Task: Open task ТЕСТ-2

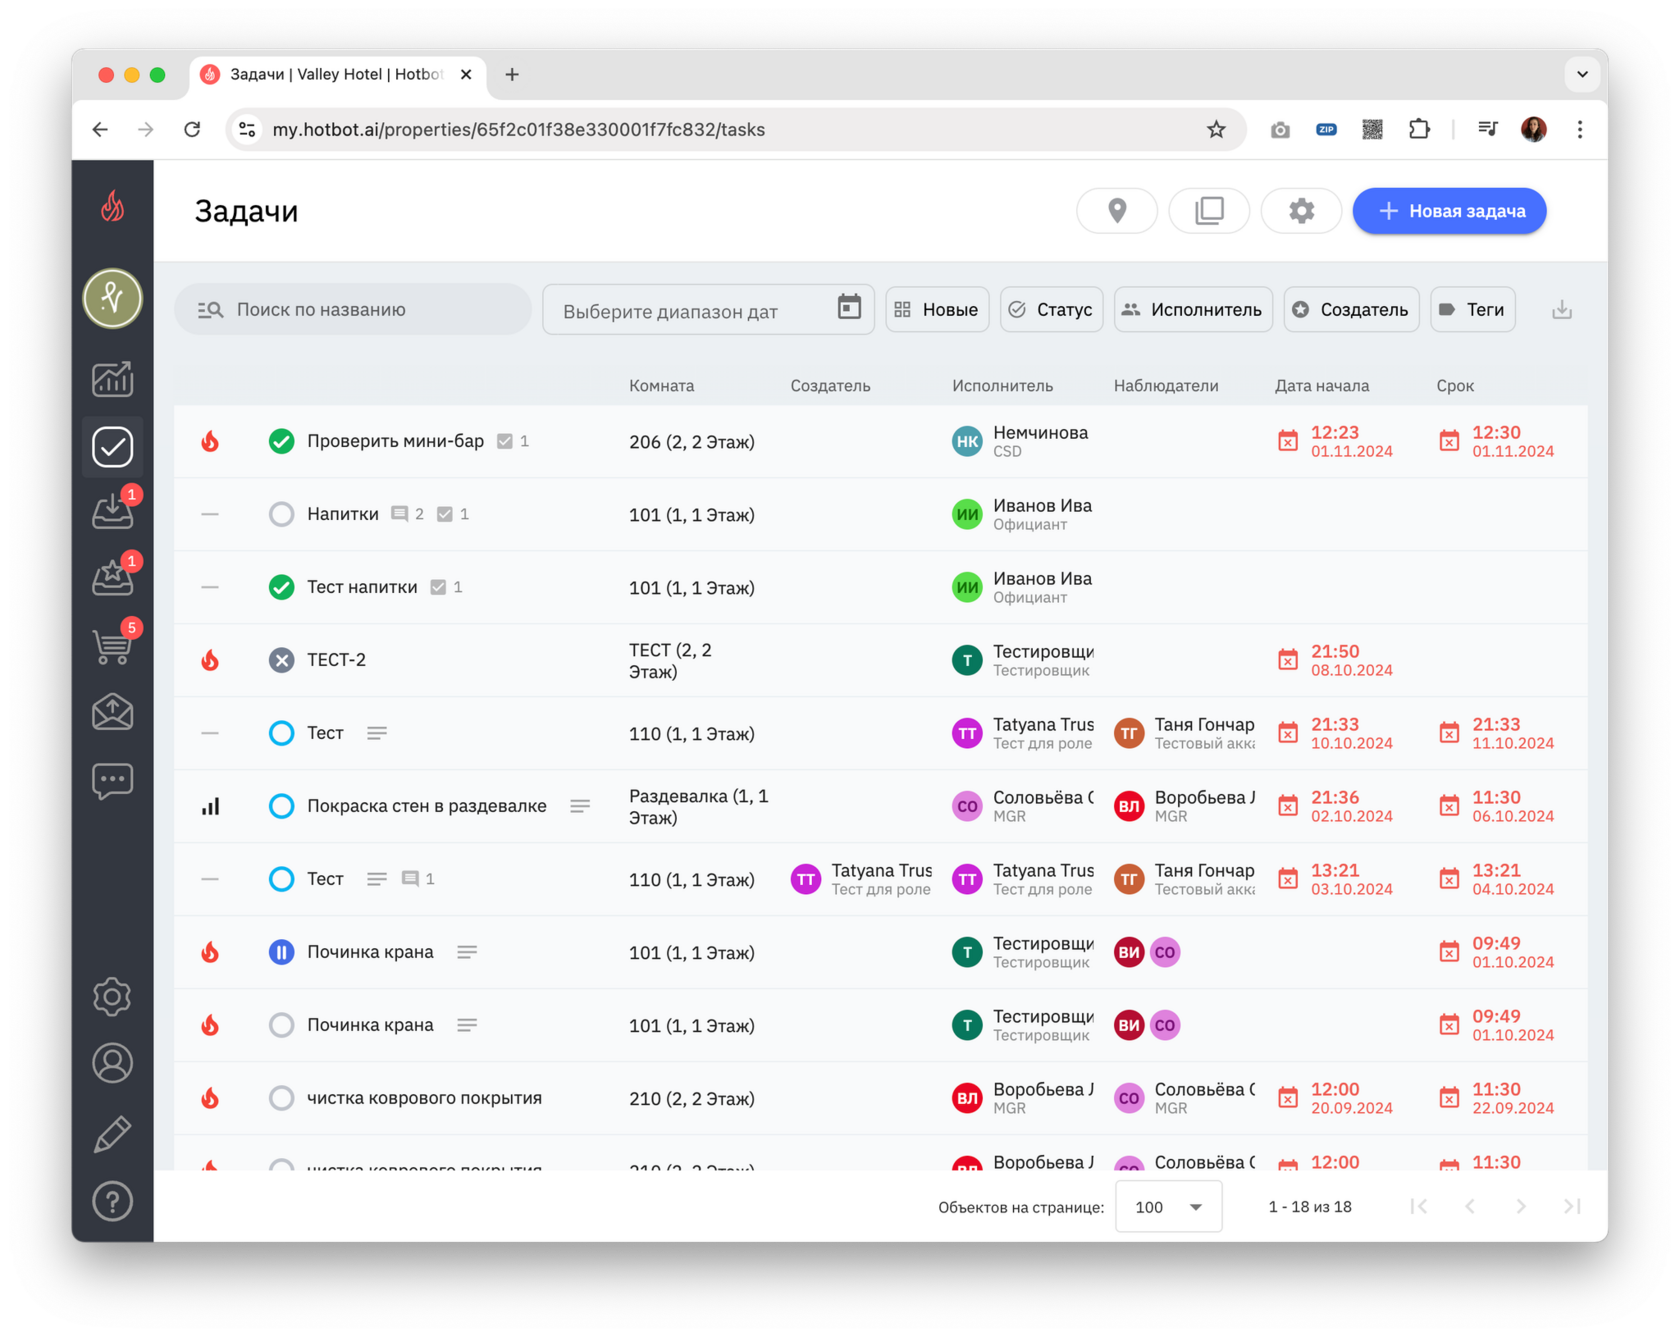Action: click(x=336, y=660)
